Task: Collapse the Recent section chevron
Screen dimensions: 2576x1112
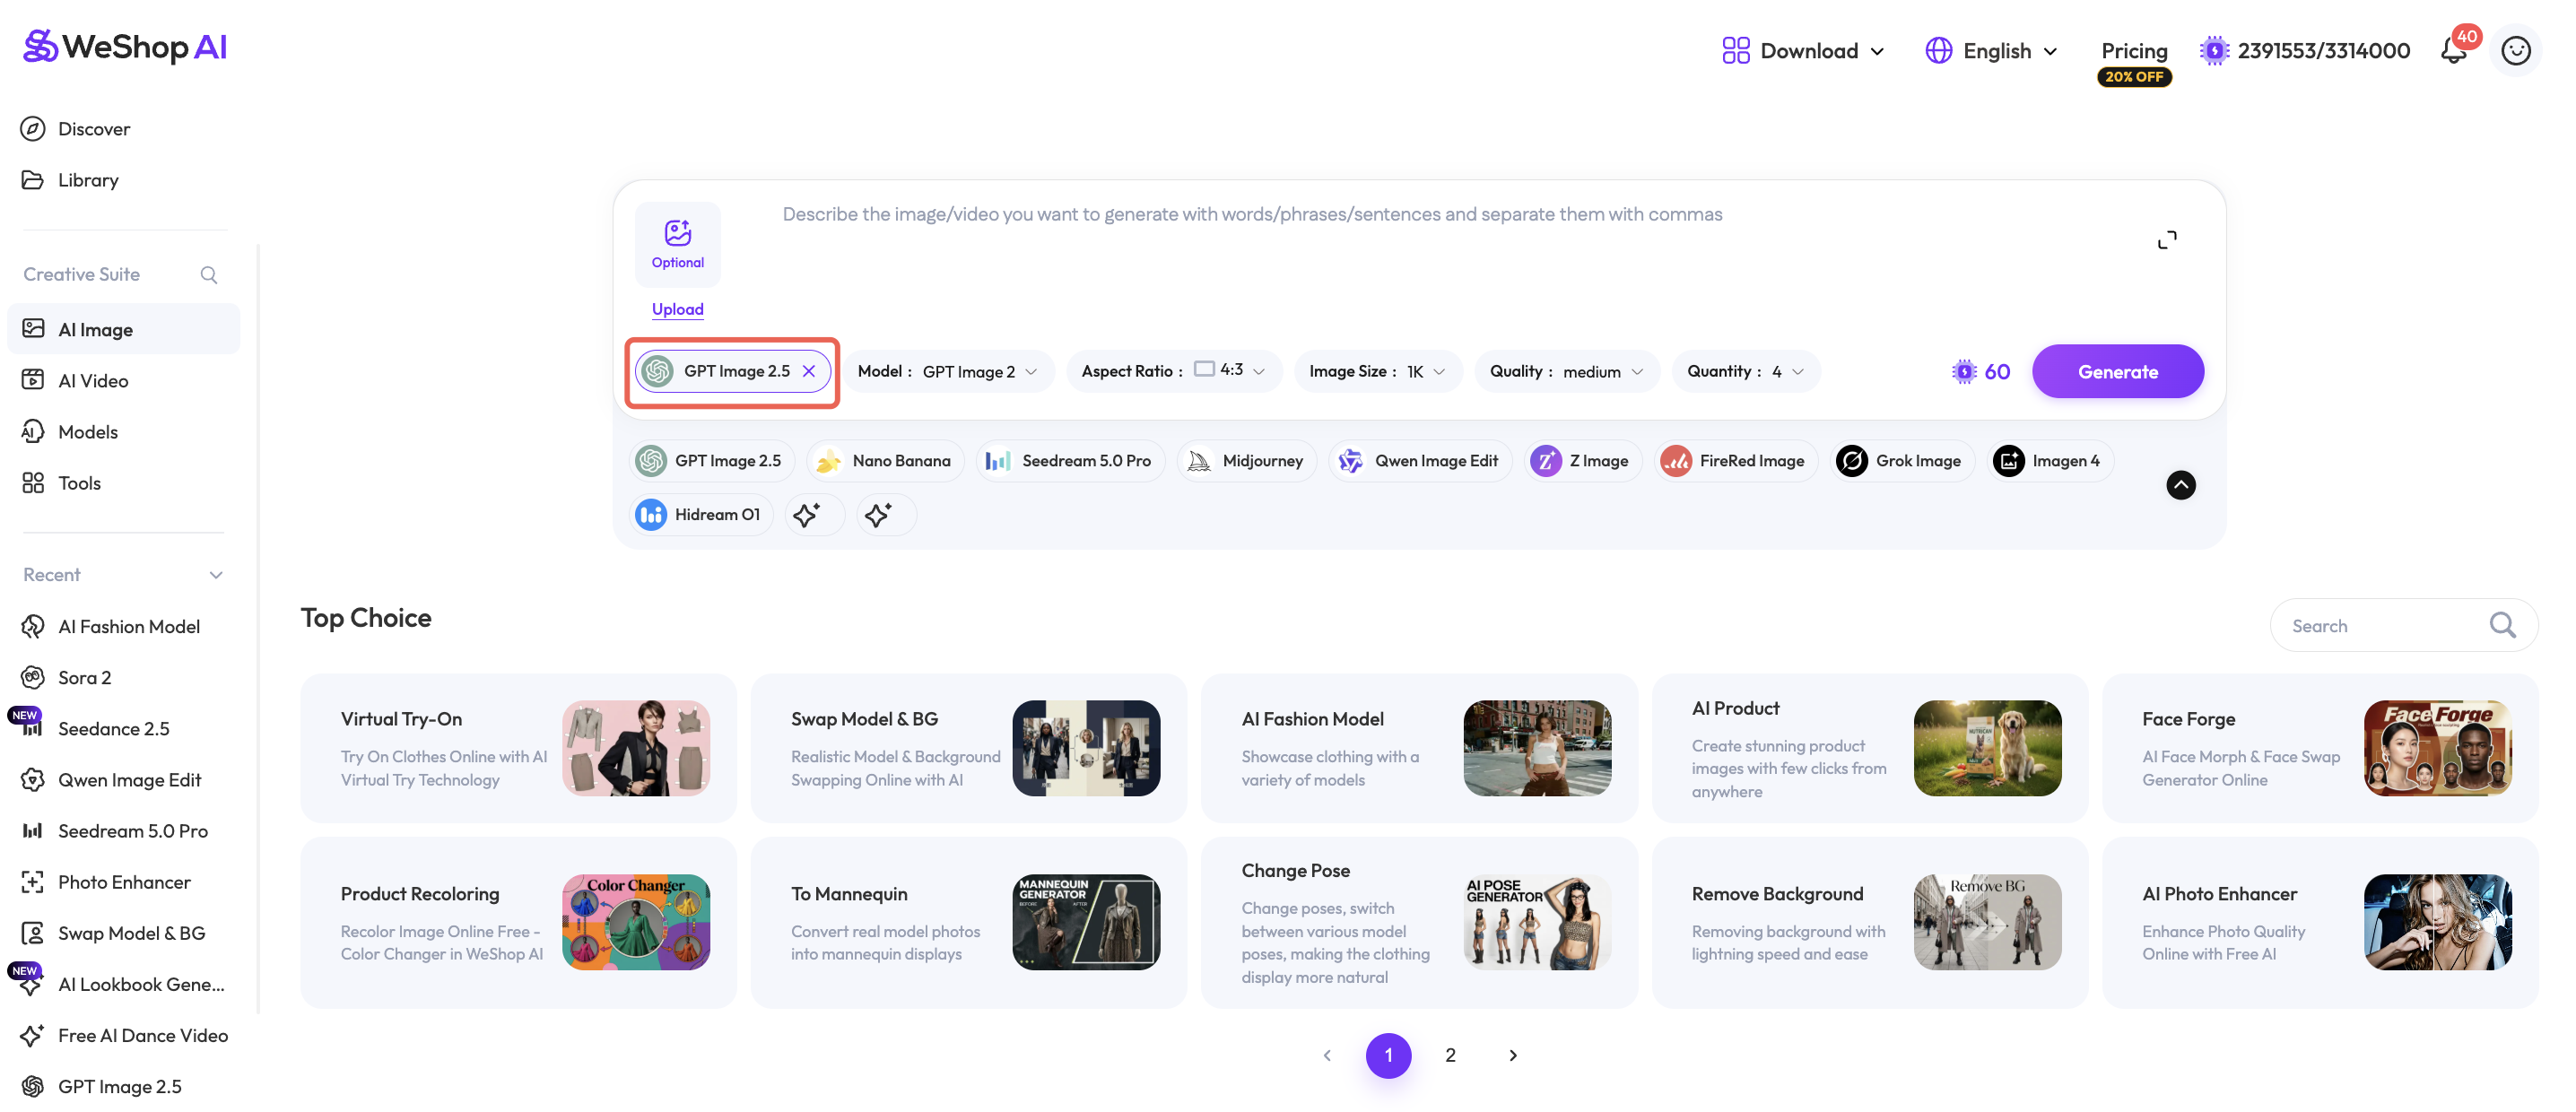Action: tap(216, 575)
